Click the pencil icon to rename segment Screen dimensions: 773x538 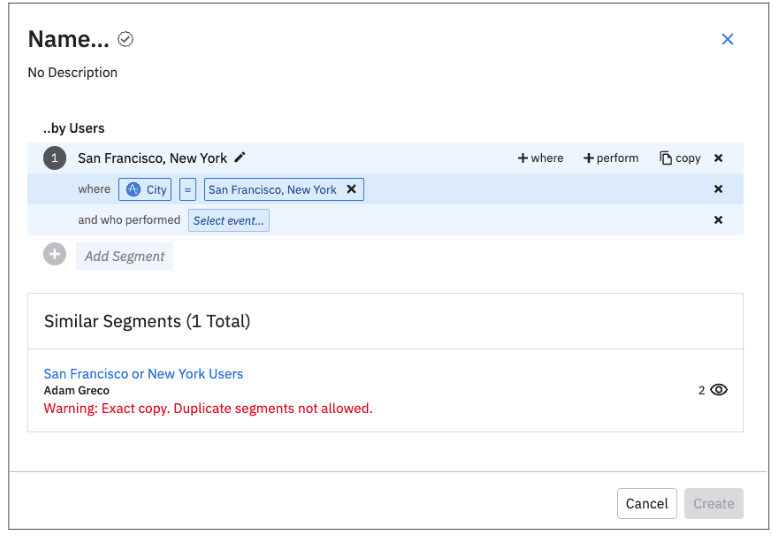tap(239, 158)
